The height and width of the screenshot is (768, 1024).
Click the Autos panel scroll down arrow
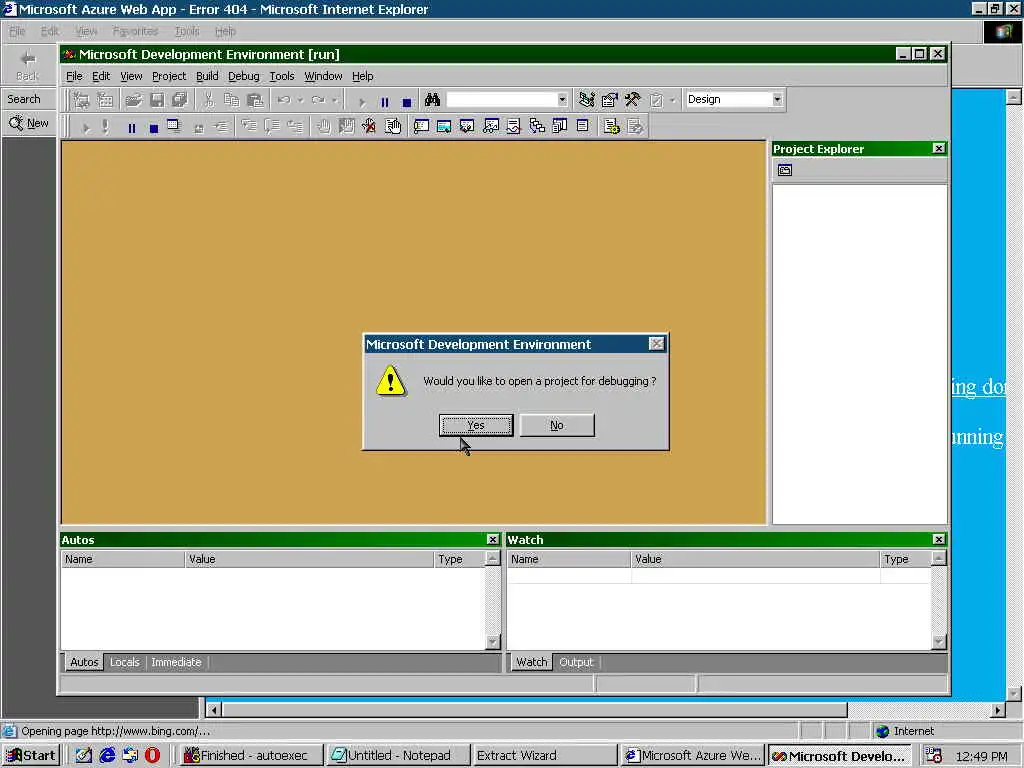(492, 642)
